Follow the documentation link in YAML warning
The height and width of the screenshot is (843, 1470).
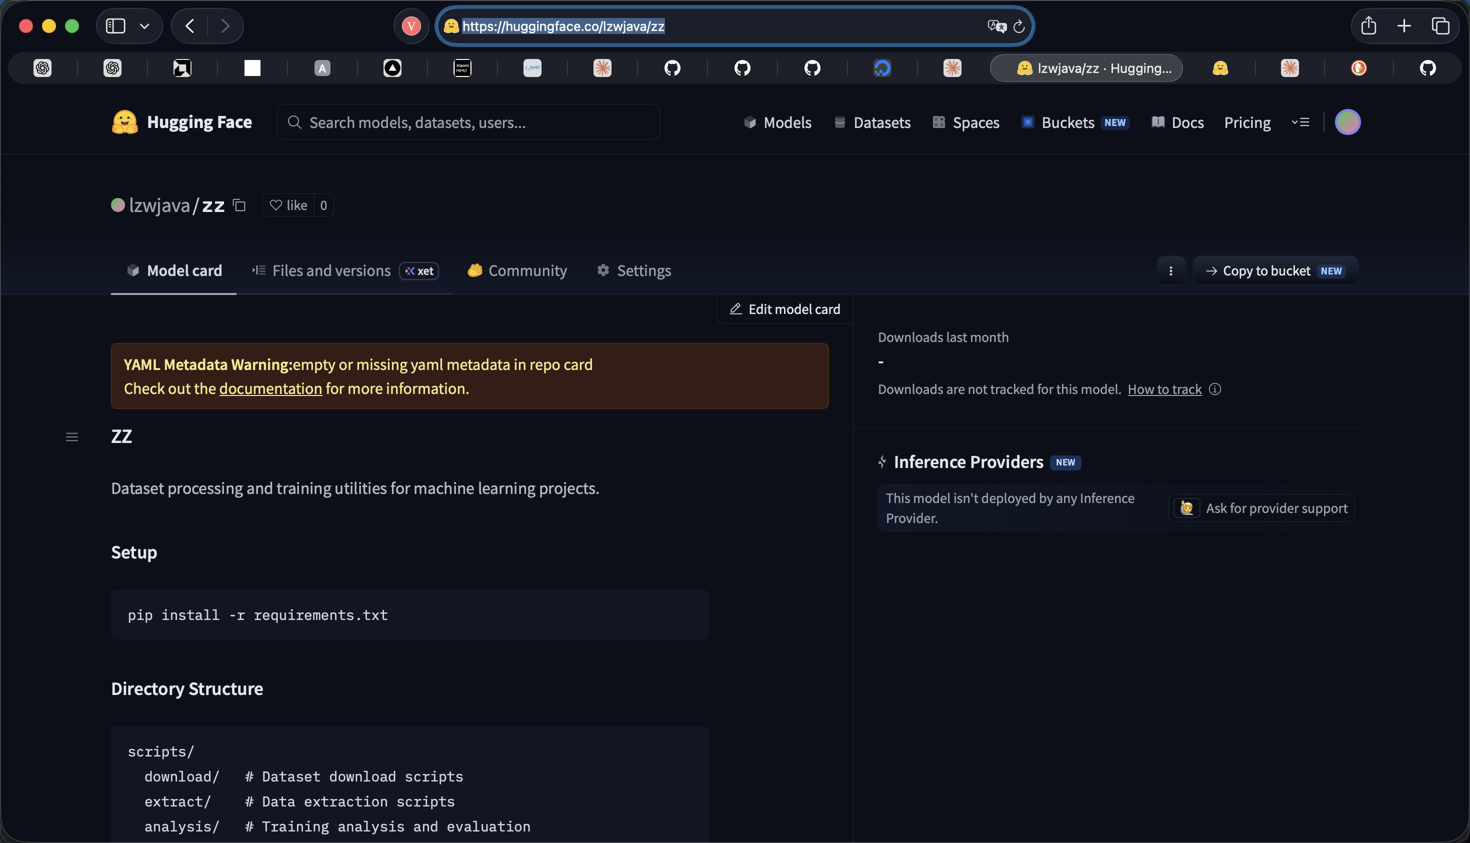270,388
